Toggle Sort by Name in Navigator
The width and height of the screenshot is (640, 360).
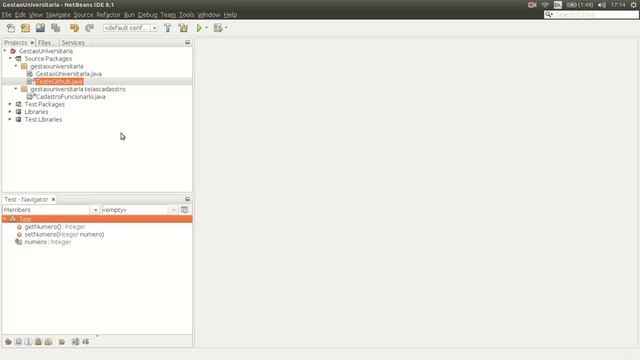76,342
